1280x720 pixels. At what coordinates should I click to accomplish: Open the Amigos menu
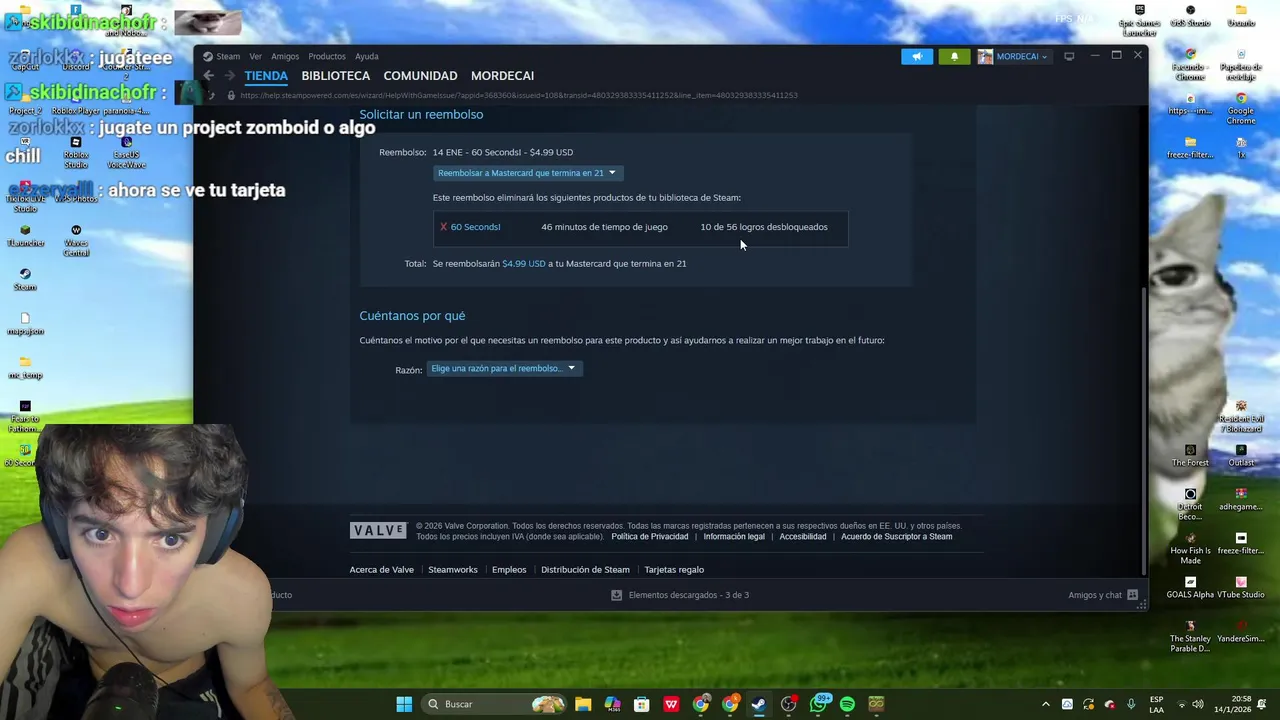[285, 56]
